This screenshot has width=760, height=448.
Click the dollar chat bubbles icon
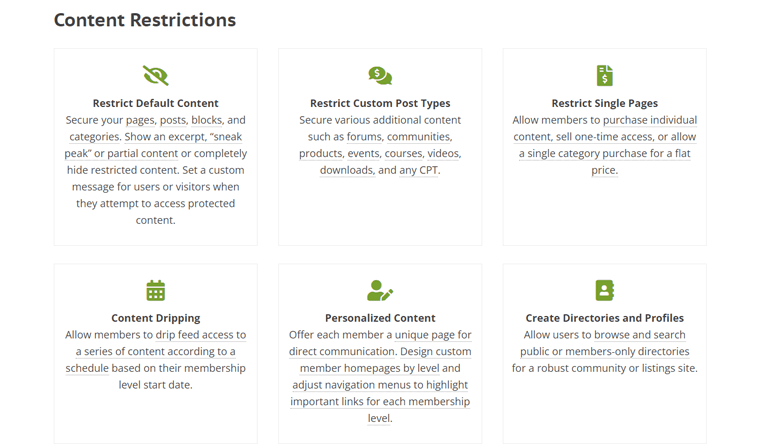380,76
